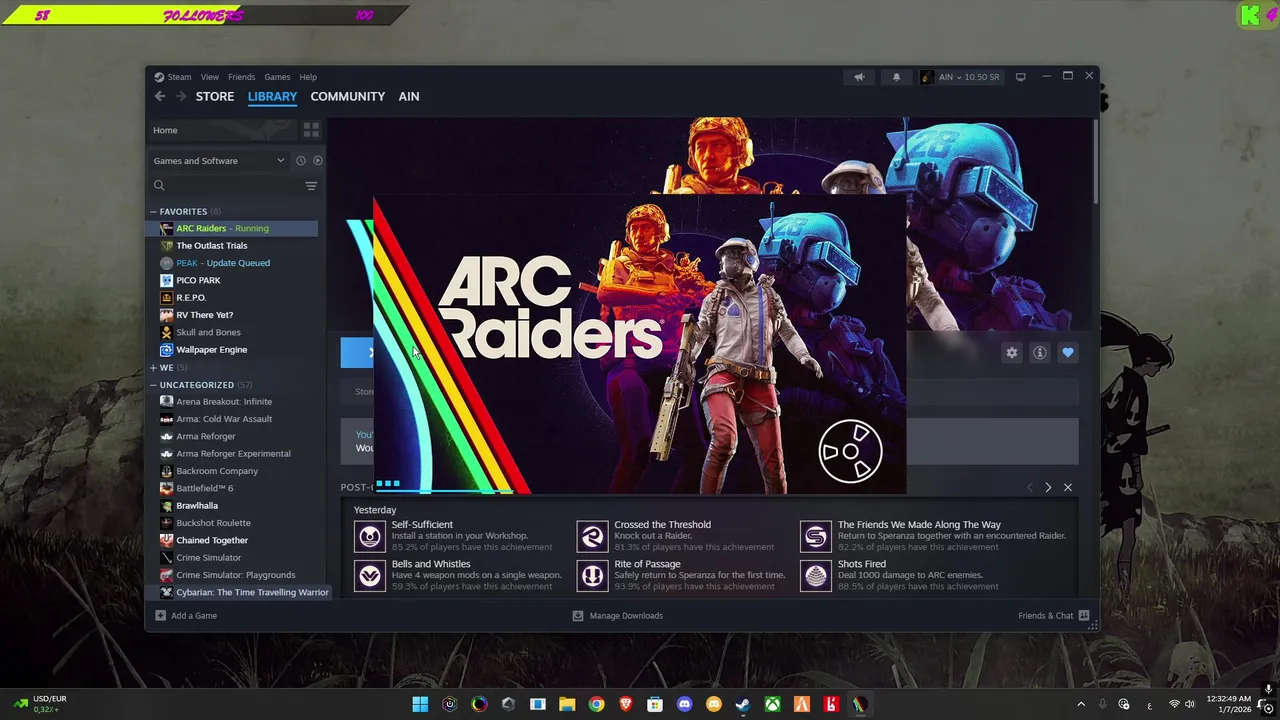Open Bells and Whistles achievement icon

[370, 576]
